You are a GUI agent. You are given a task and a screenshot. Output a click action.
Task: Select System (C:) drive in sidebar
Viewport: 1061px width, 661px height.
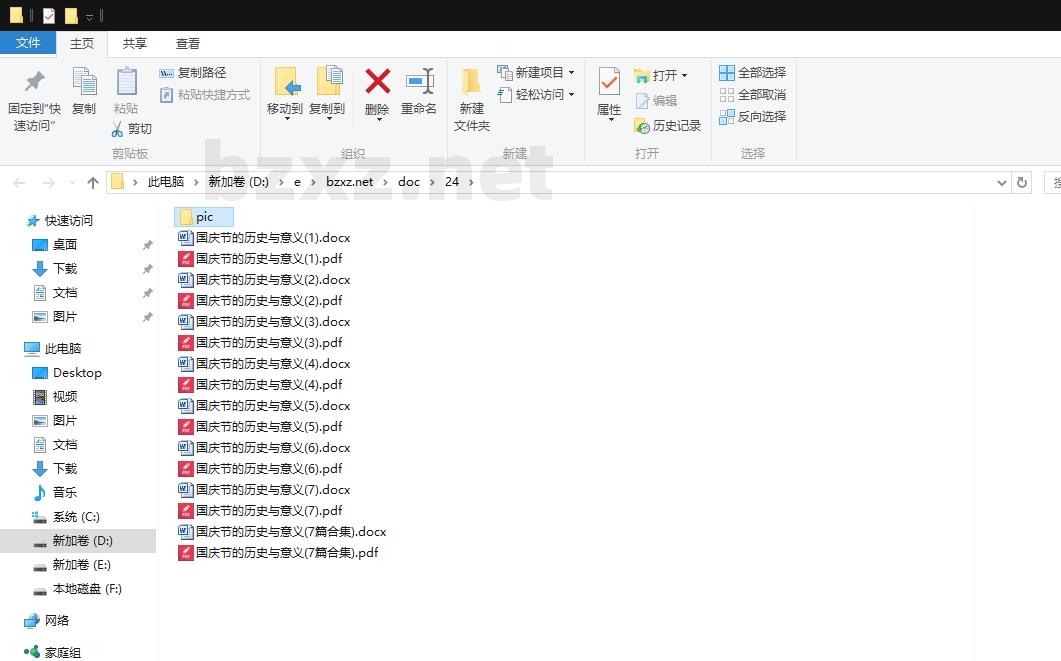[76, 517]
